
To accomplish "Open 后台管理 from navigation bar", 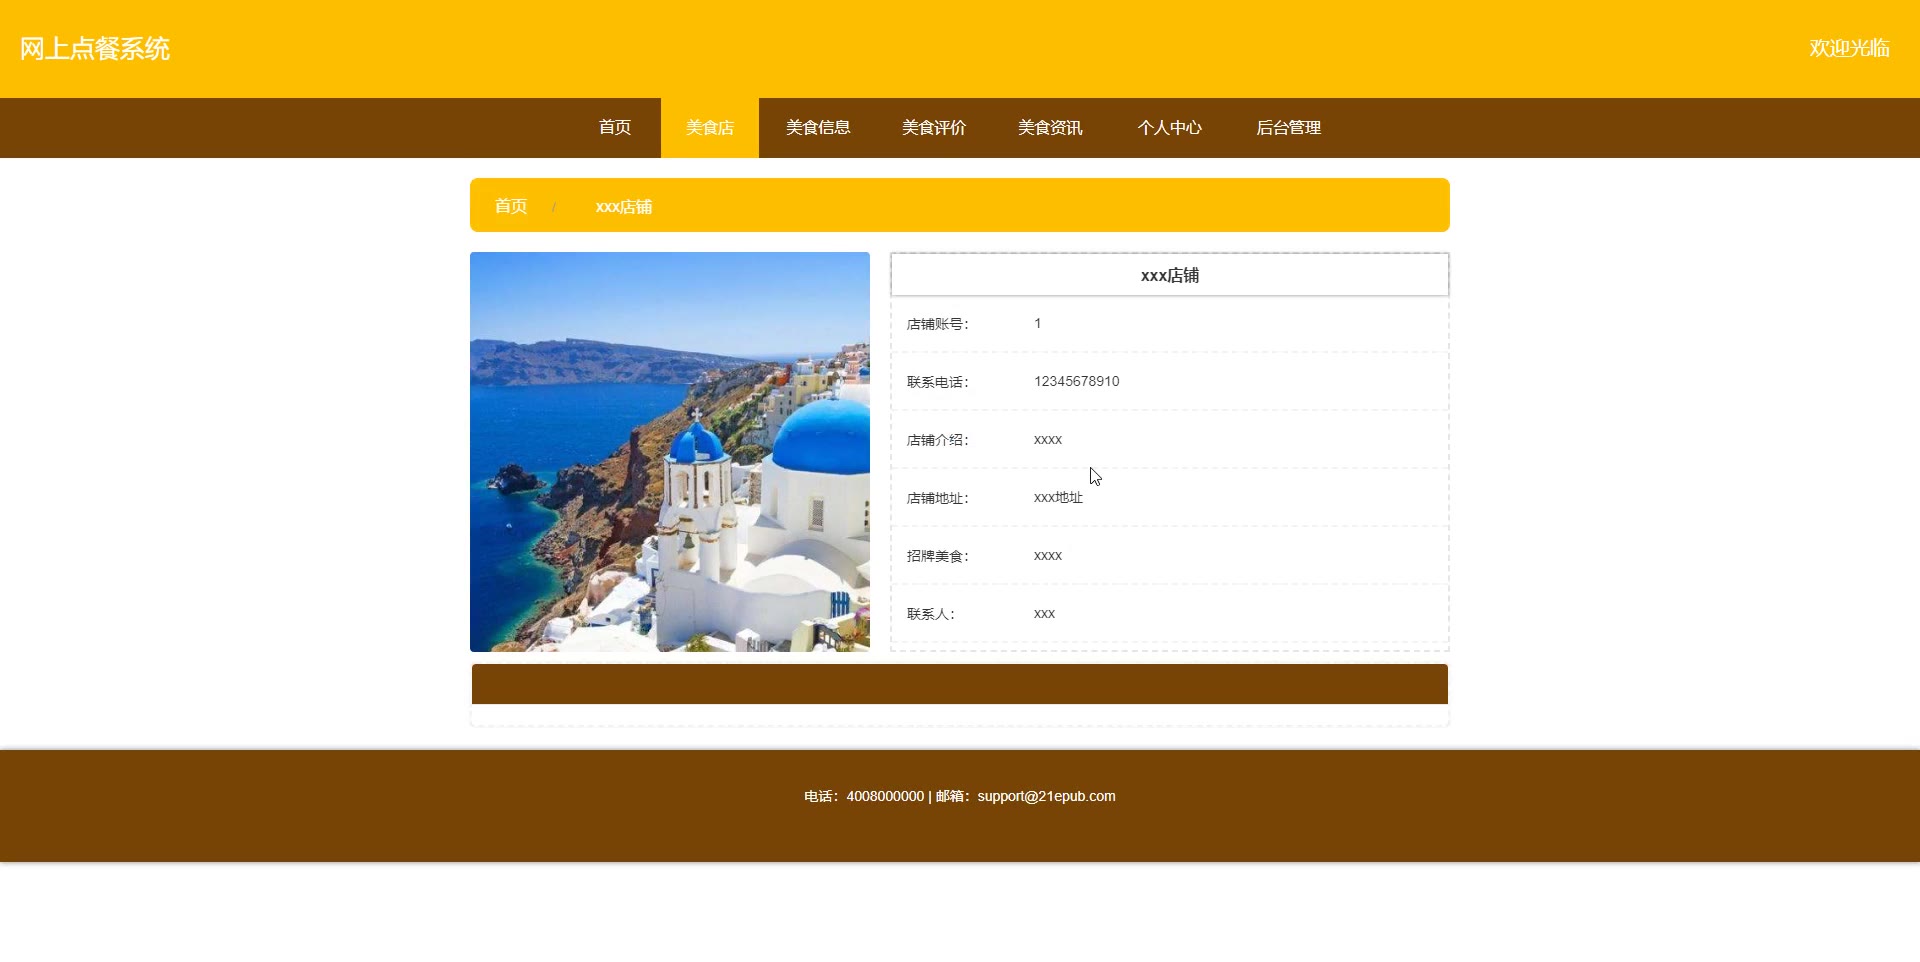I will pos(1288,128).
